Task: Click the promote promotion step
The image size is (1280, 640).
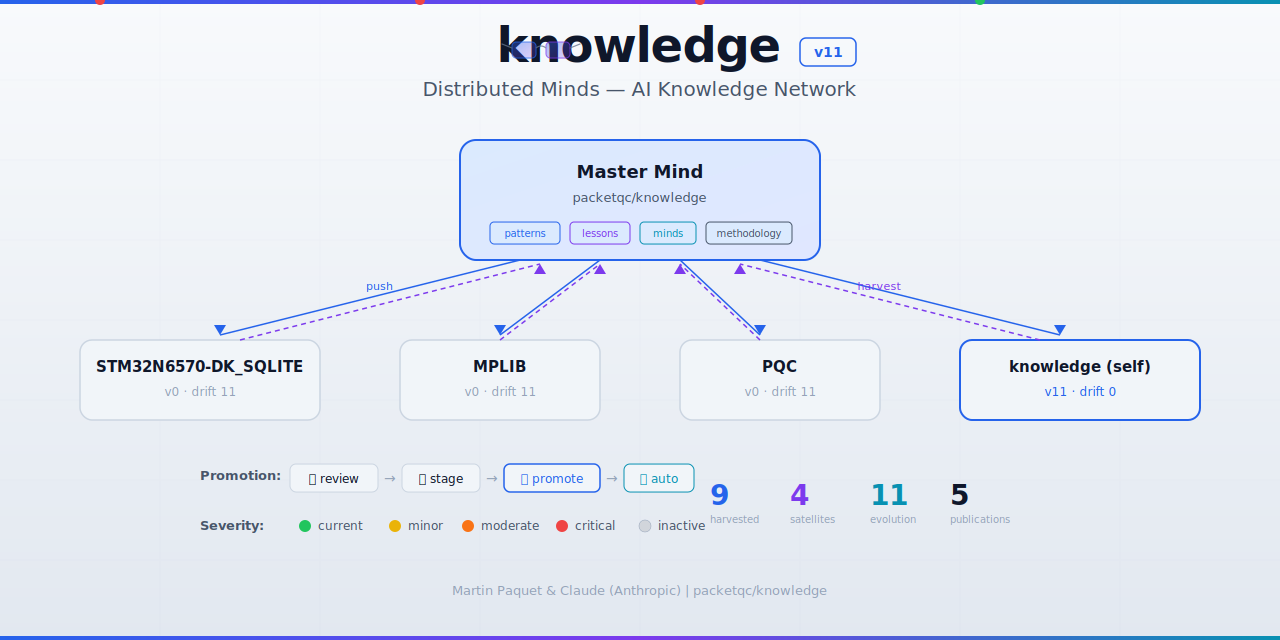Action: [x=552, y=478]
